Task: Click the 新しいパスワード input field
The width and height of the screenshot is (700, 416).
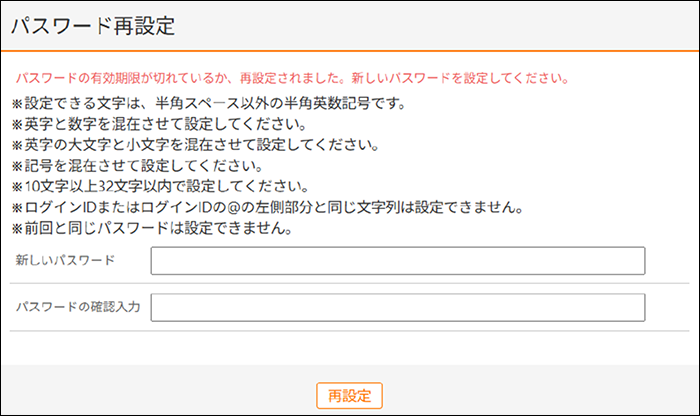Action: click(398, 261)
